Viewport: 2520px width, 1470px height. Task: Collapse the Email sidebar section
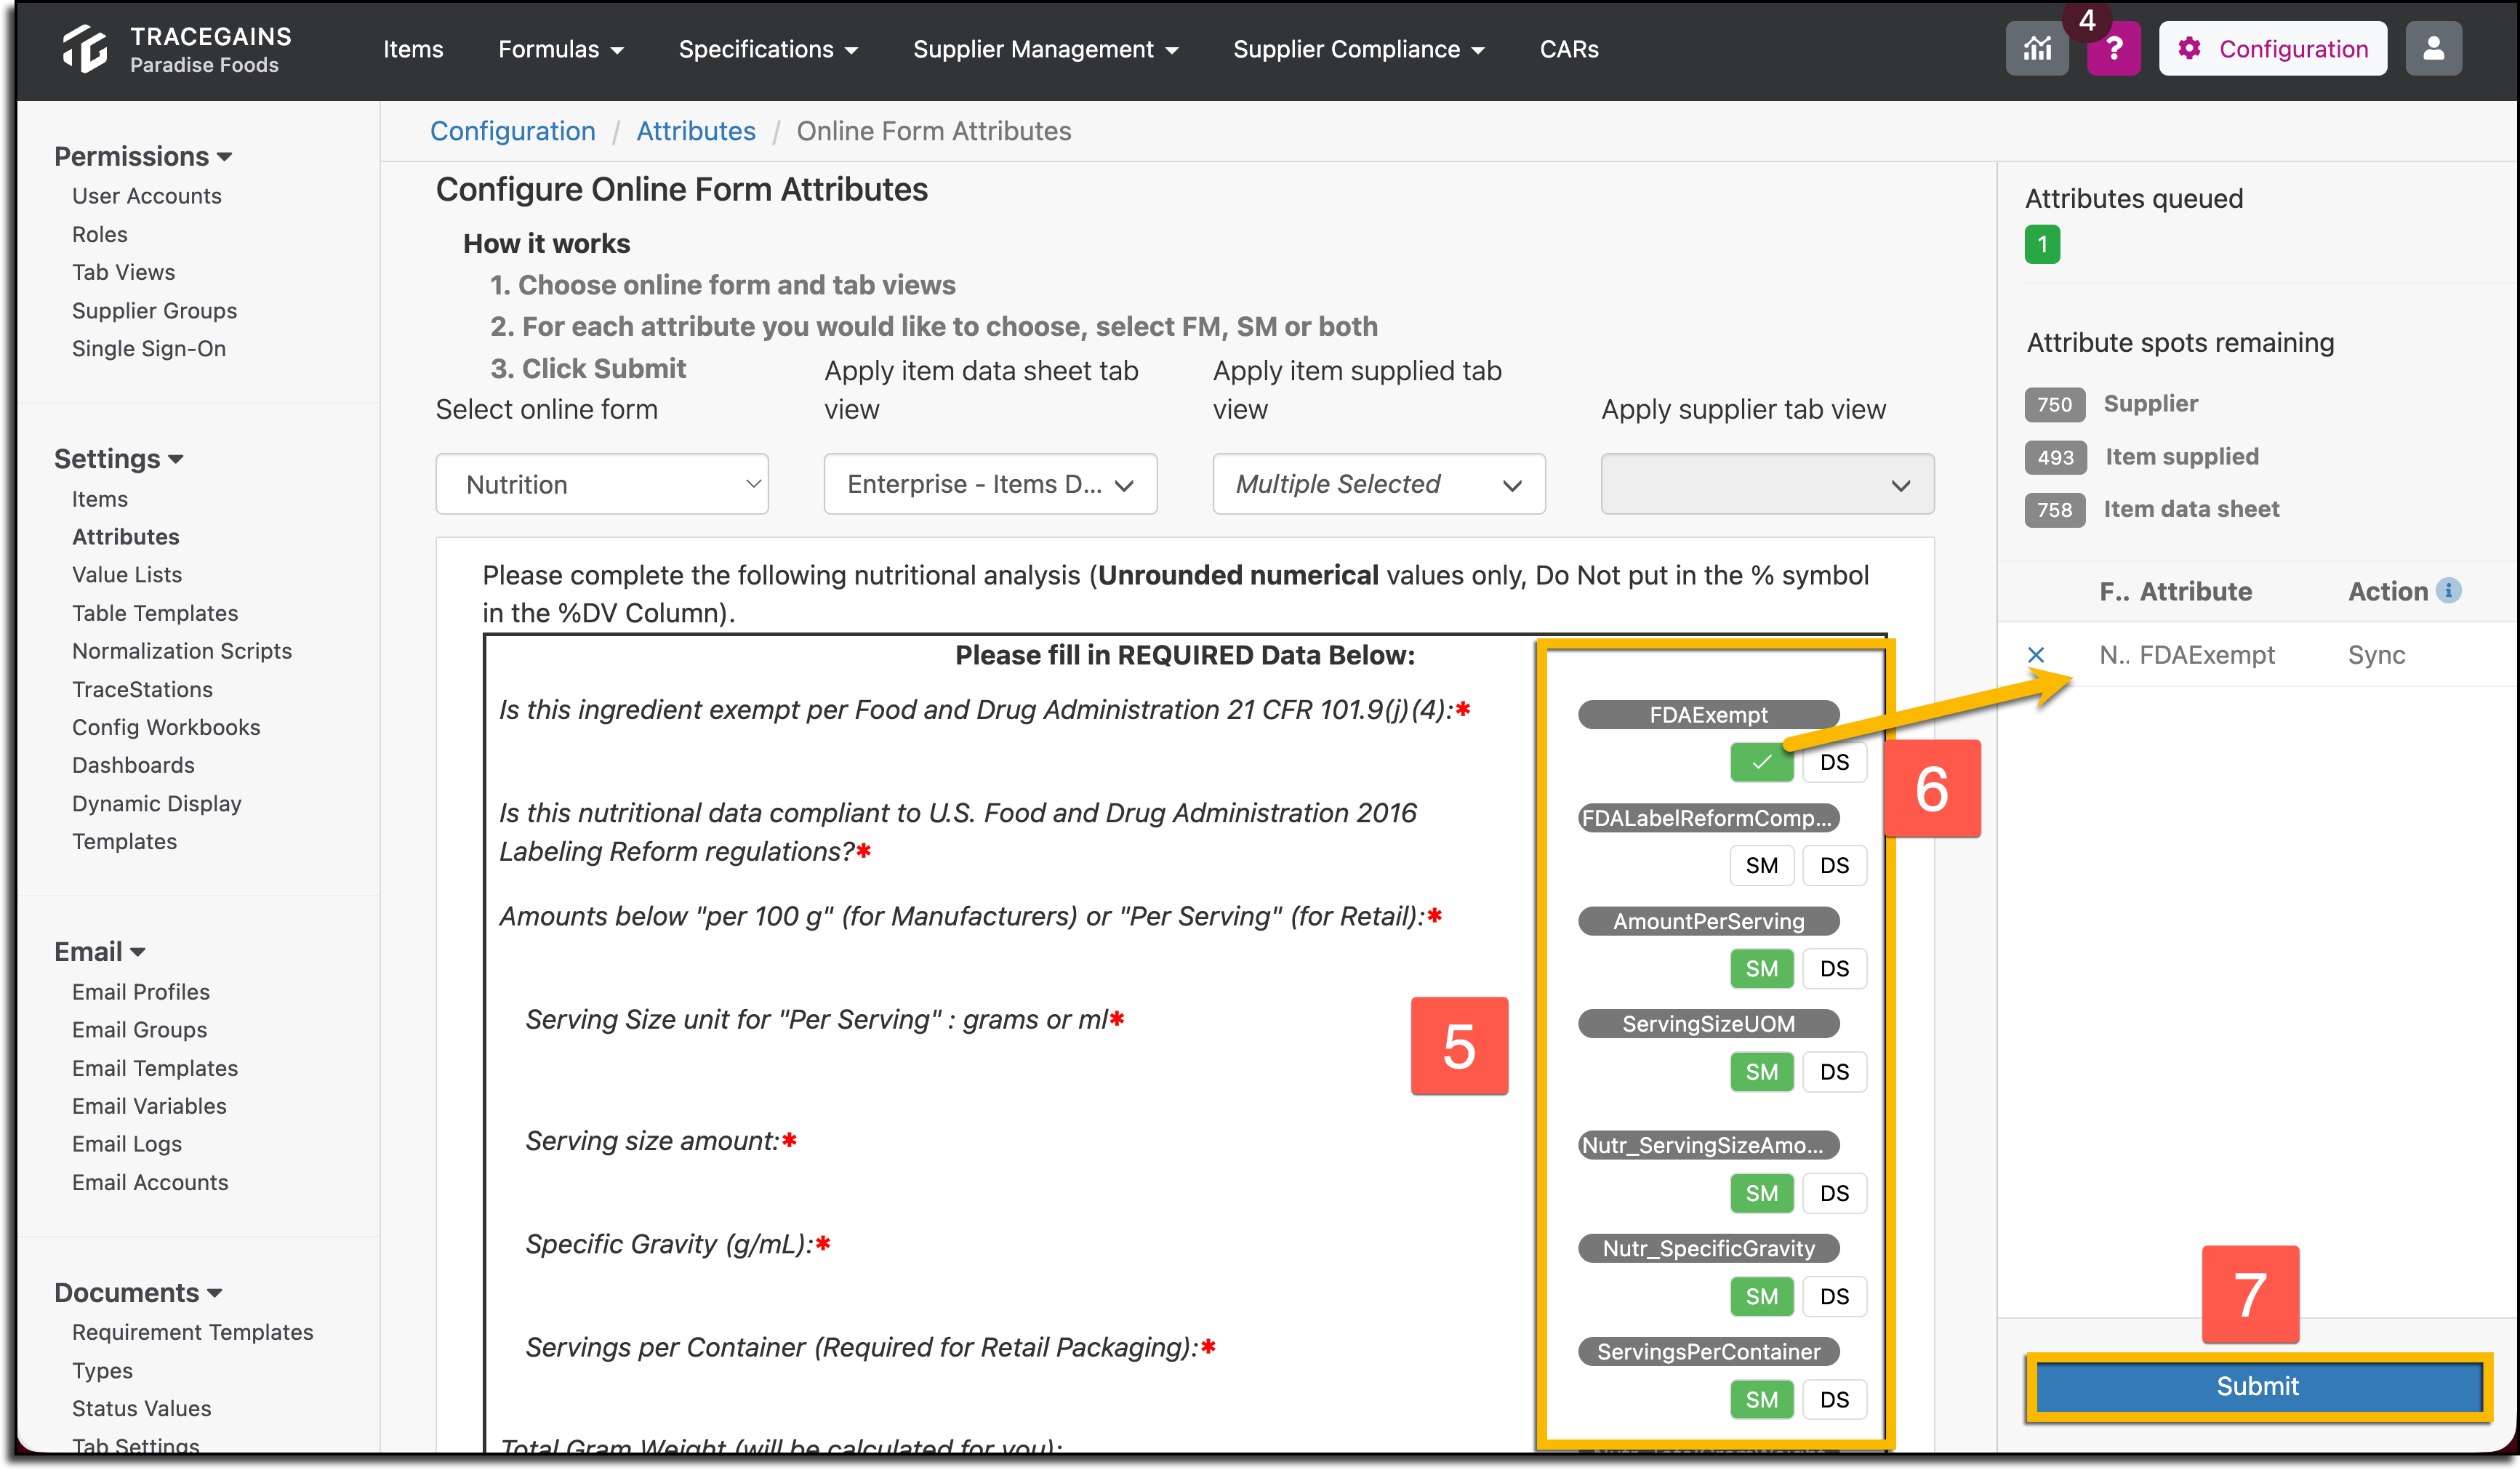click(99, 951)
